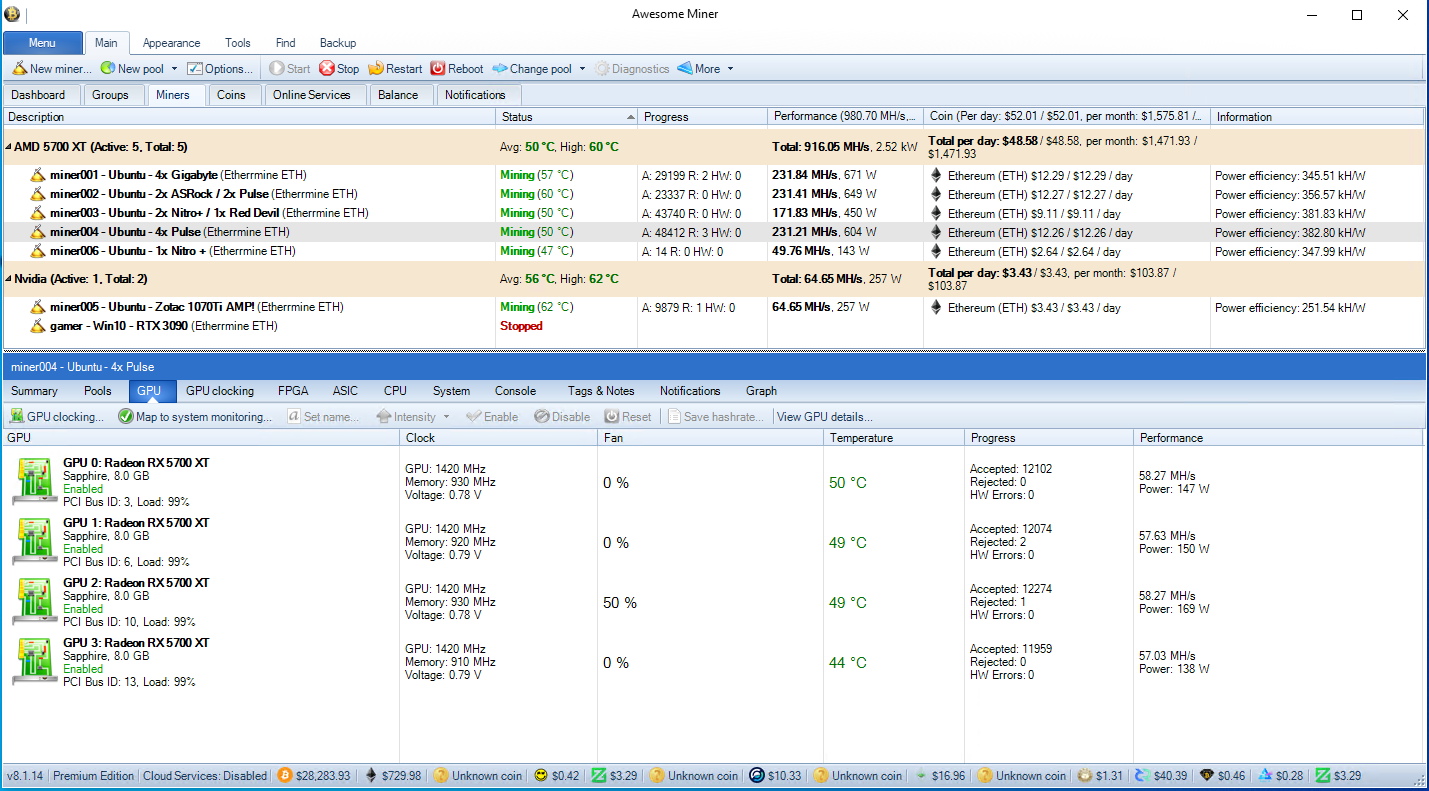This screenshot has height=791, width=1429.
Task: Click the $16.96 coin in status bar
Action: pyautogui.click(x=939, y=775)
